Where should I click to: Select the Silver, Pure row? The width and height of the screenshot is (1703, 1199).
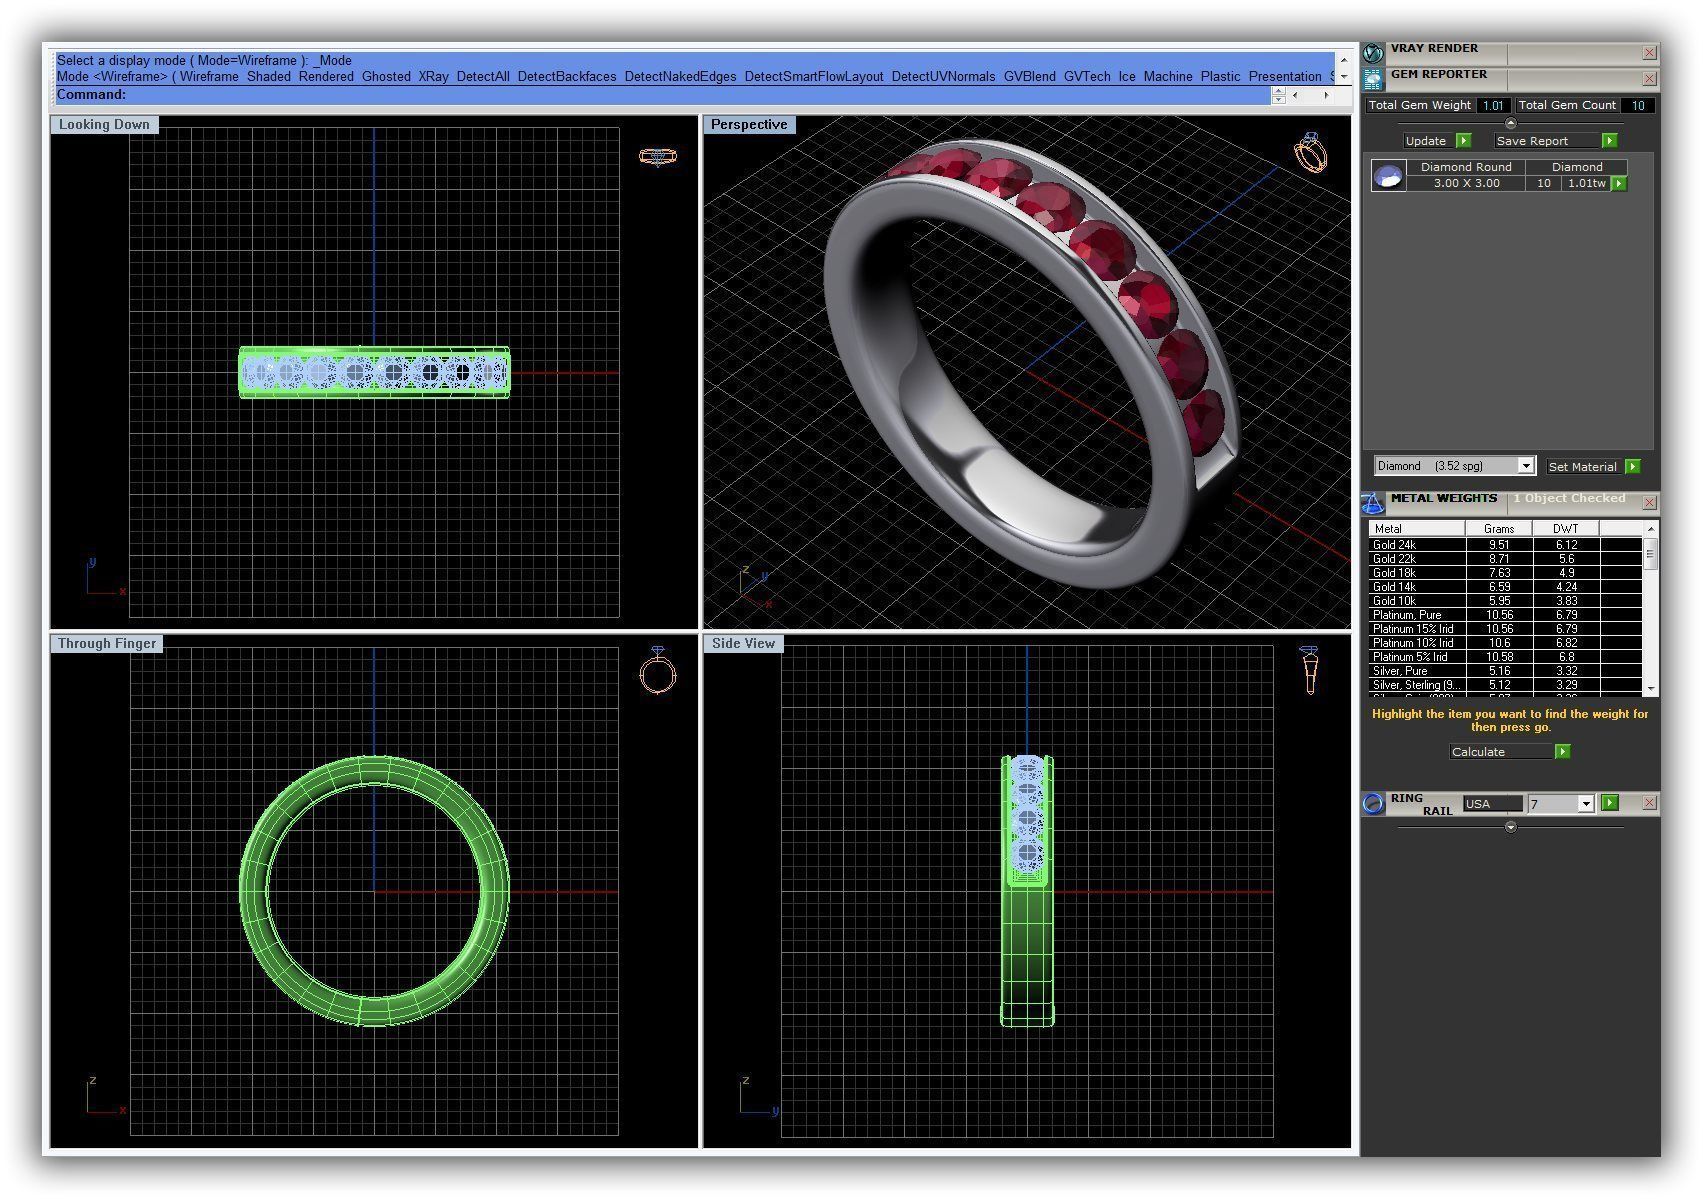coord(1505,671)
